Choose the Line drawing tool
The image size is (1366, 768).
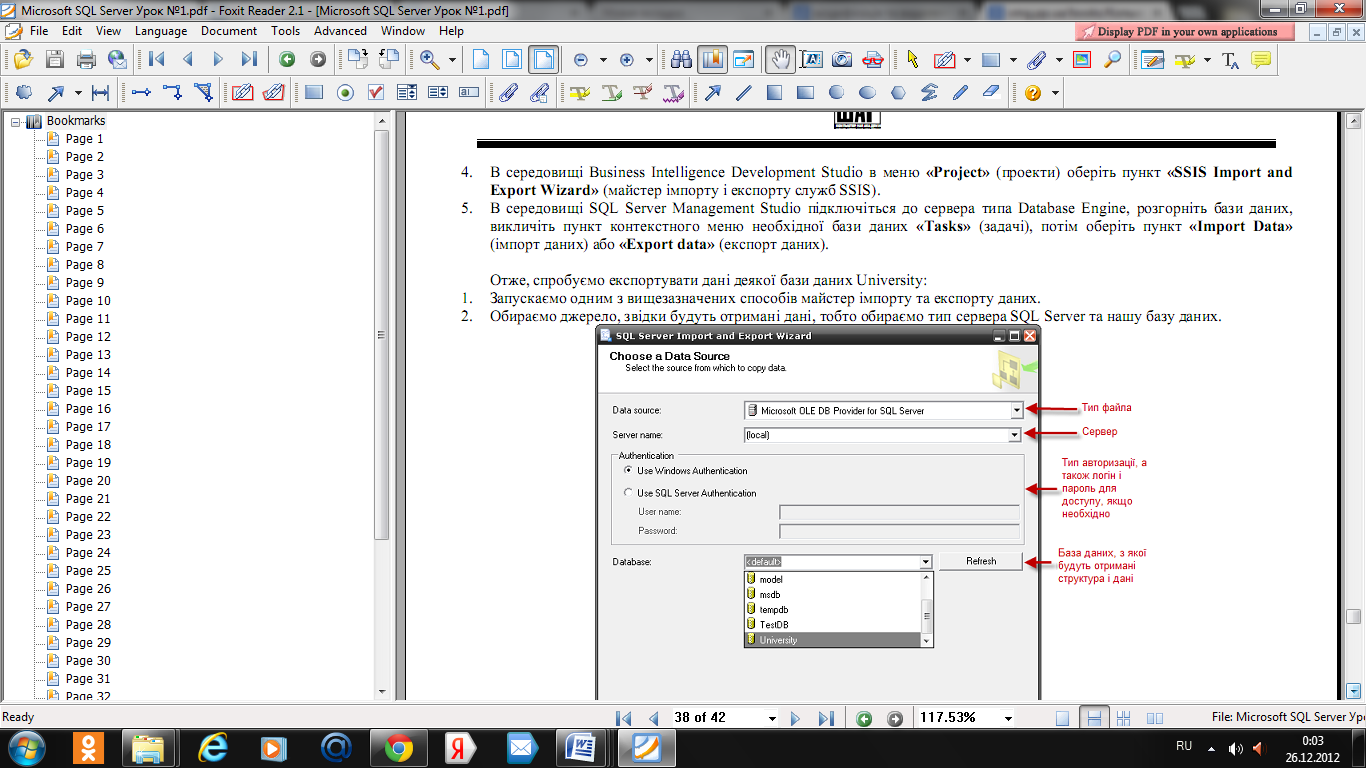click(x=743, y=93)
